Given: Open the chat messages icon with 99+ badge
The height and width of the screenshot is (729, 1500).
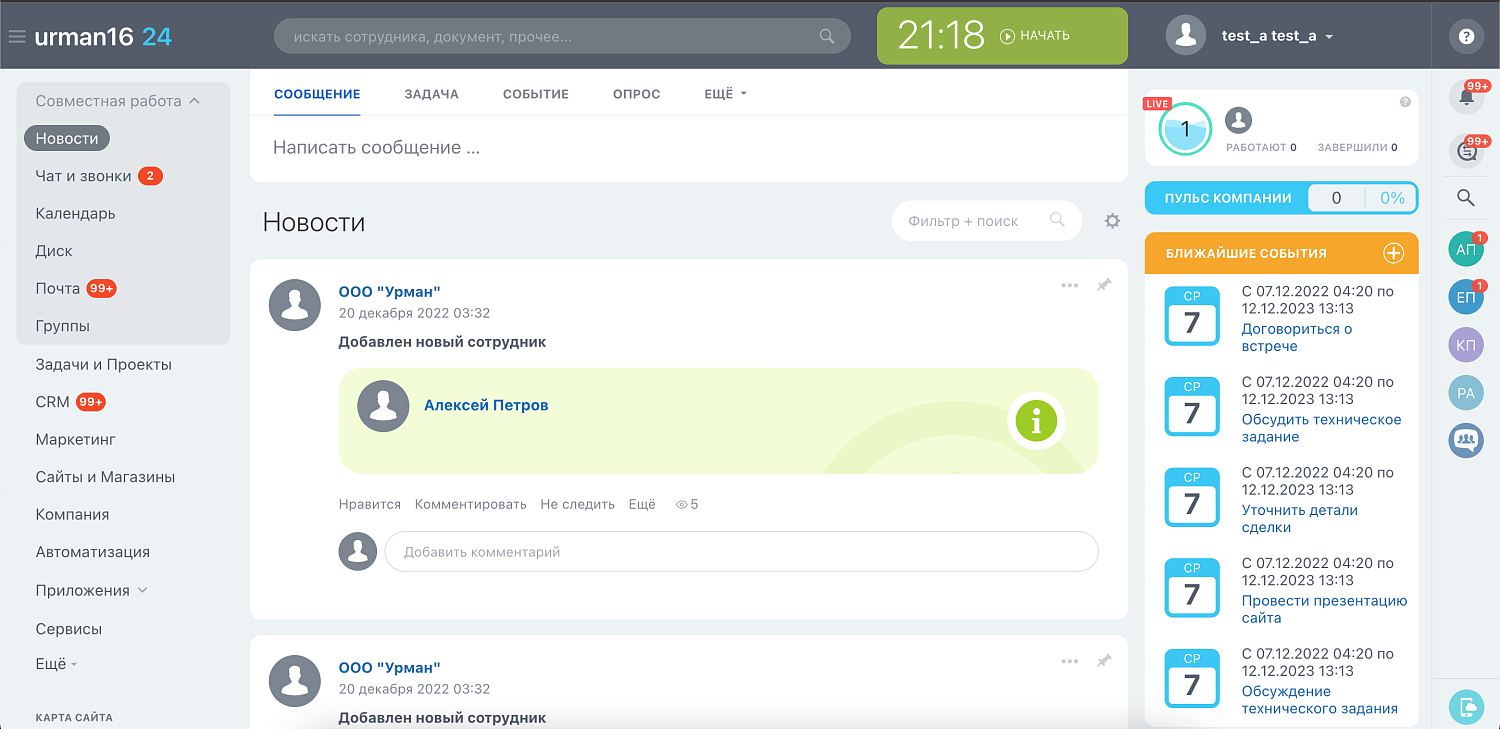Looking at the screenshot, I should click(1466, 151).
